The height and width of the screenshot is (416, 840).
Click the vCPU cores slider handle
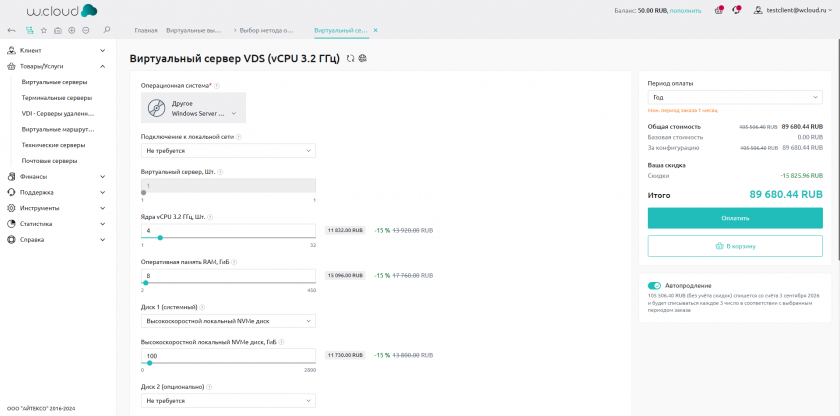(160, 238)
